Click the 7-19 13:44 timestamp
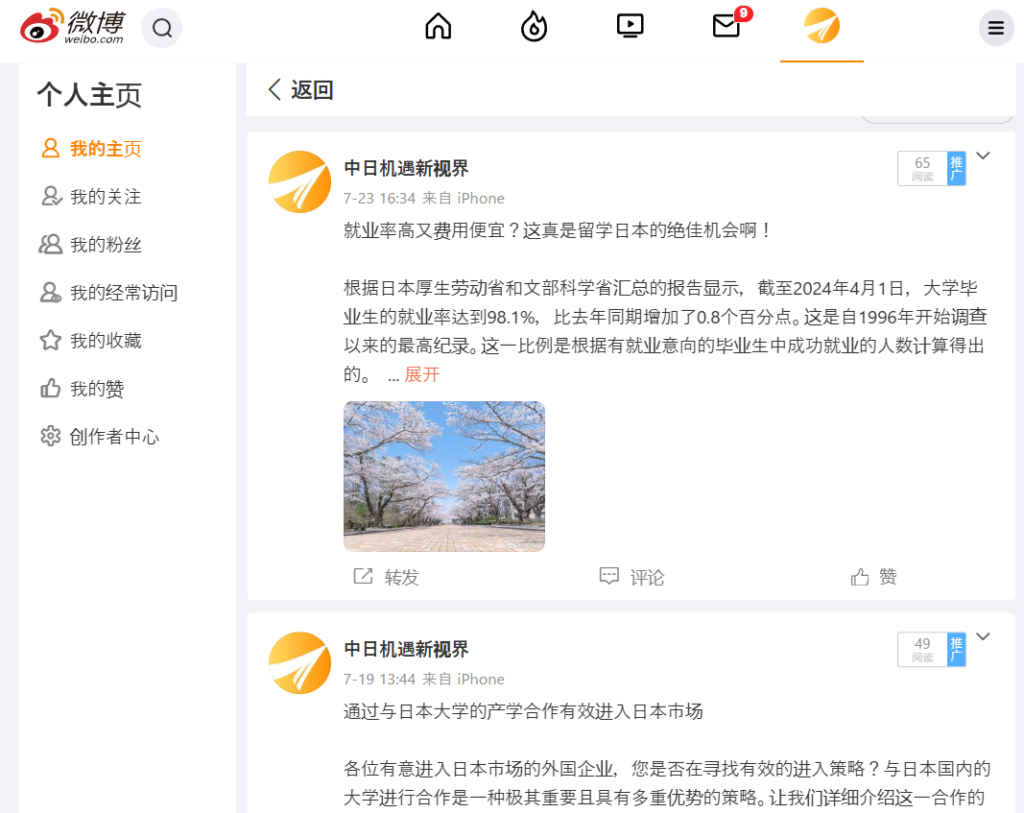 pos(379,679)
